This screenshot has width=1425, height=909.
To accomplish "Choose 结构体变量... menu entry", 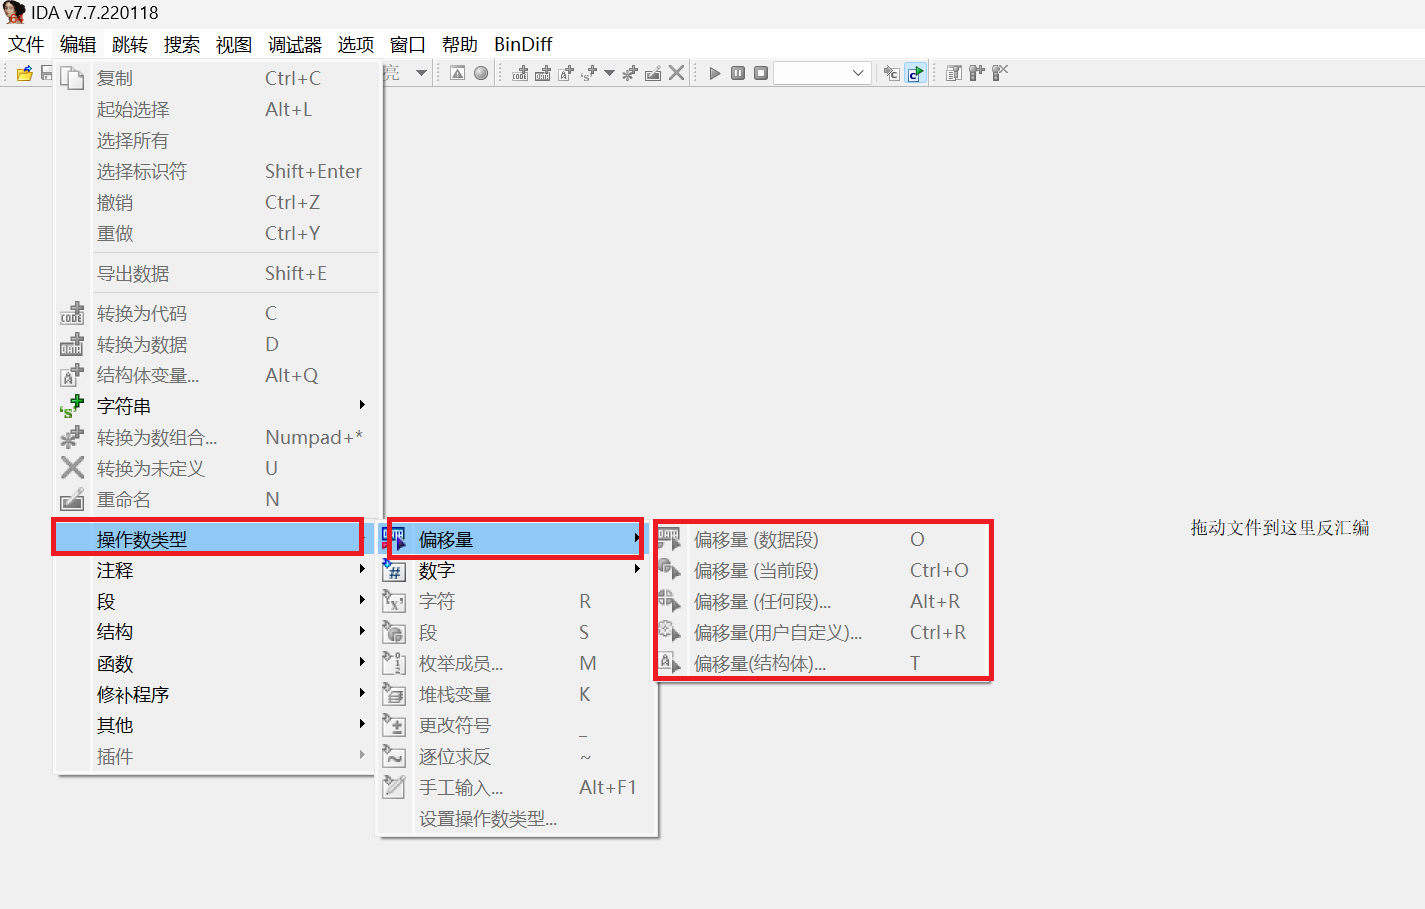I will click(x=217, y=375).
